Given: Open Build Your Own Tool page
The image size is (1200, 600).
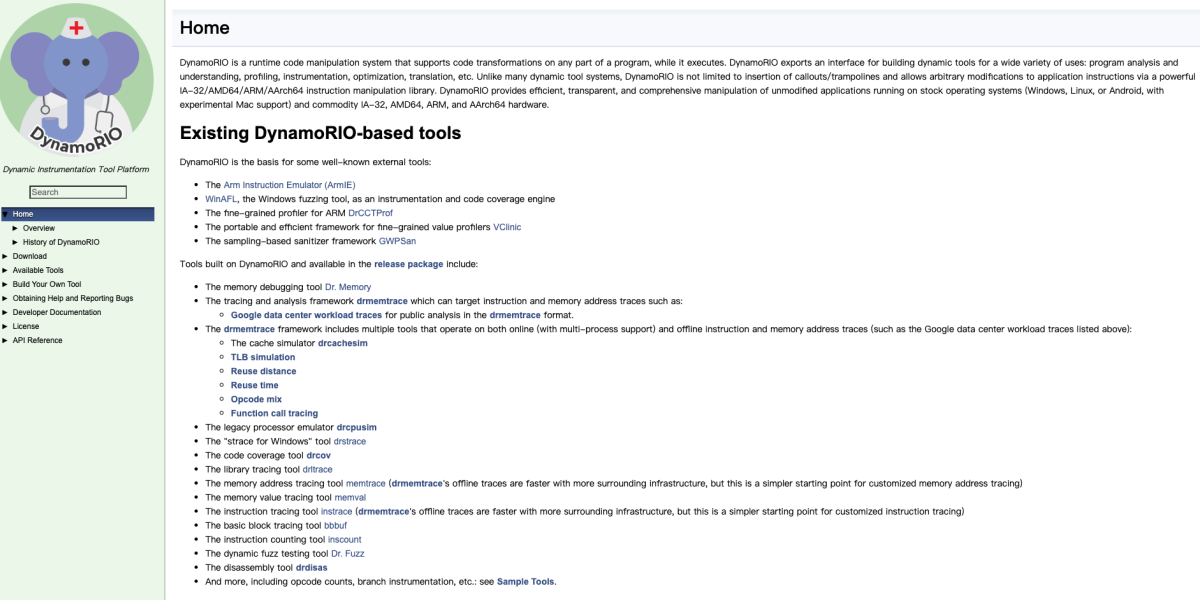Looking at the screenshot, I should (x=47, y=284).
